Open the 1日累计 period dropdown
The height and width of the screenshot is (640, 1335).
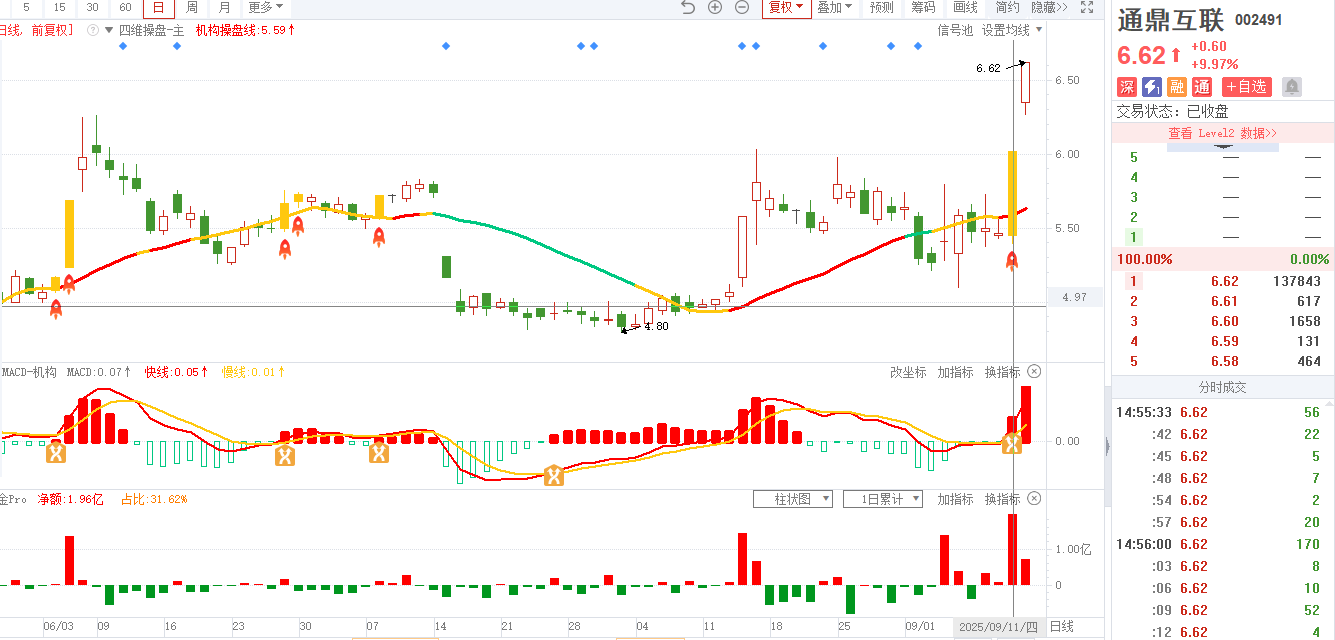coord(882,499)
